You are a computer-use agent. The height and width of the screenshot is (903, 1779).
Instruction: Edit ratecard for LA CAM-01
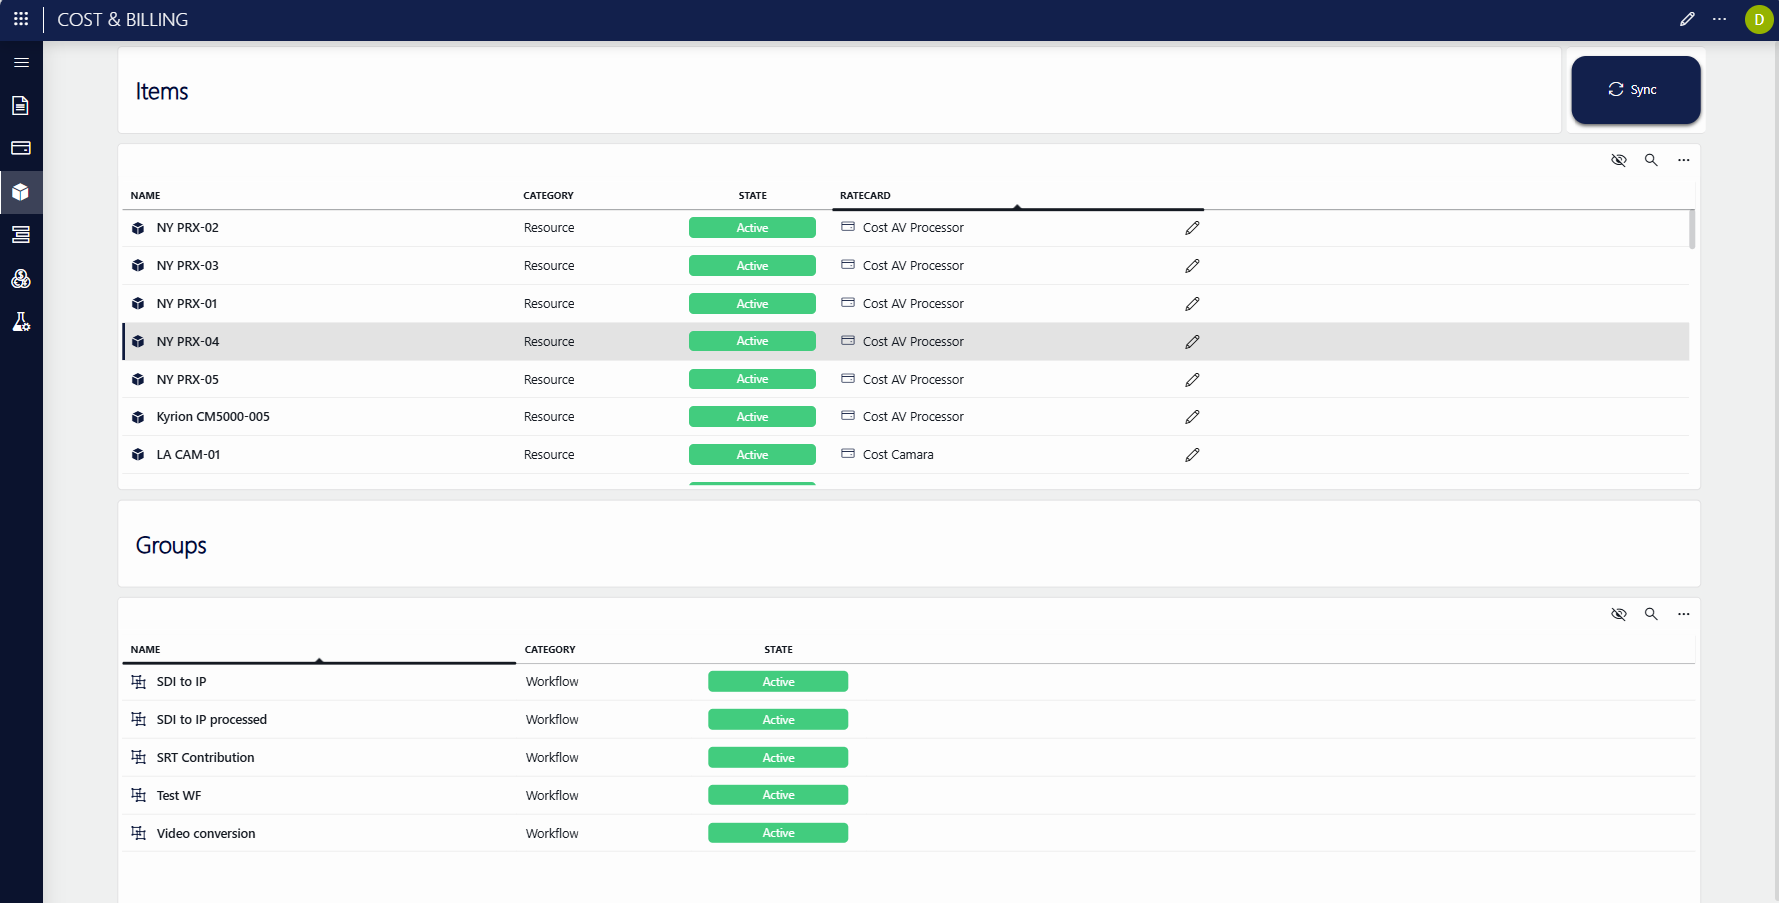tap(1192, 455)
